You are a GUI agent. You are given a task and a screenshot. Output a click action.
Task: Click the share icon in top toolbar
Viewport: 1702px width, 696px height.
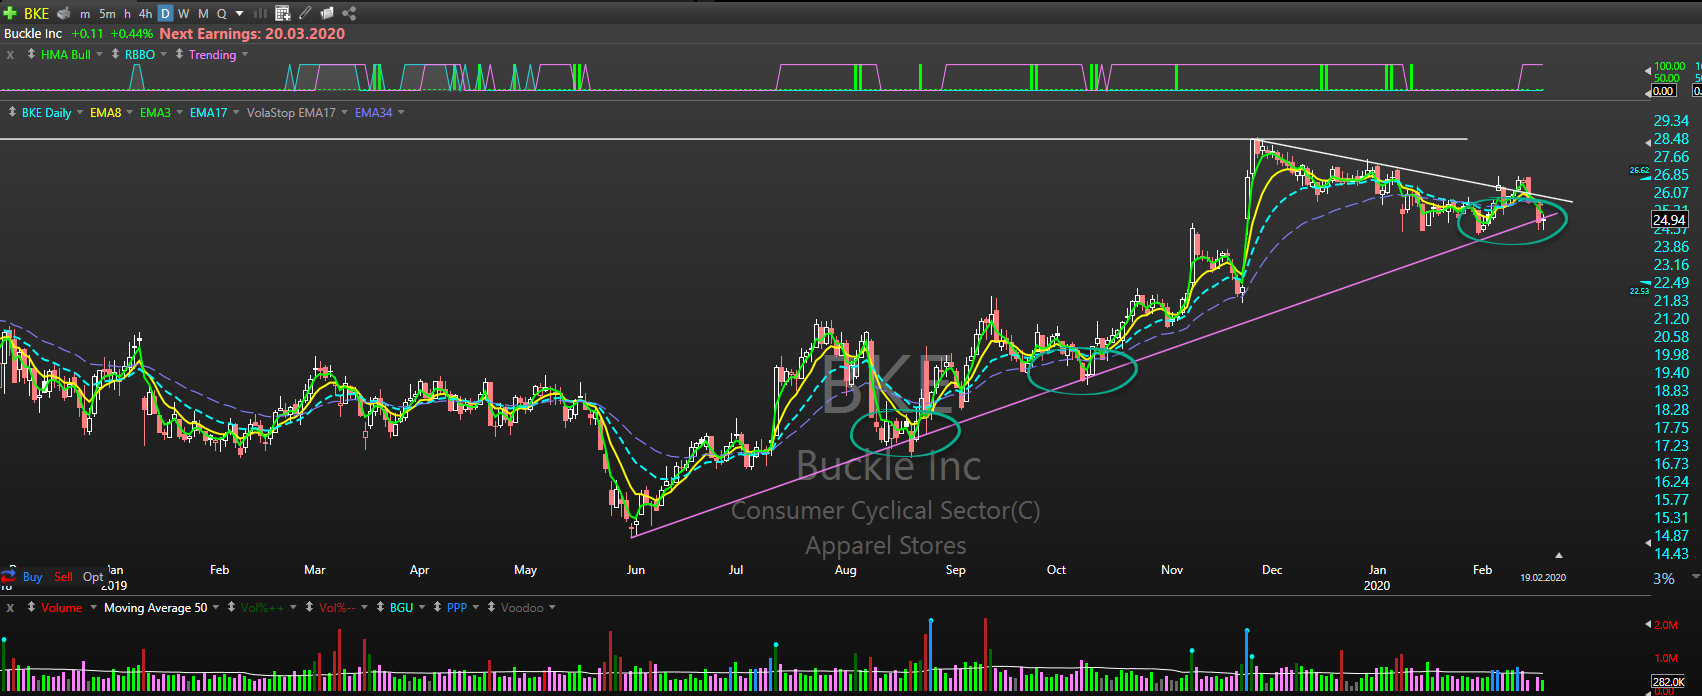pyautogui.click(x=349, y=13)
